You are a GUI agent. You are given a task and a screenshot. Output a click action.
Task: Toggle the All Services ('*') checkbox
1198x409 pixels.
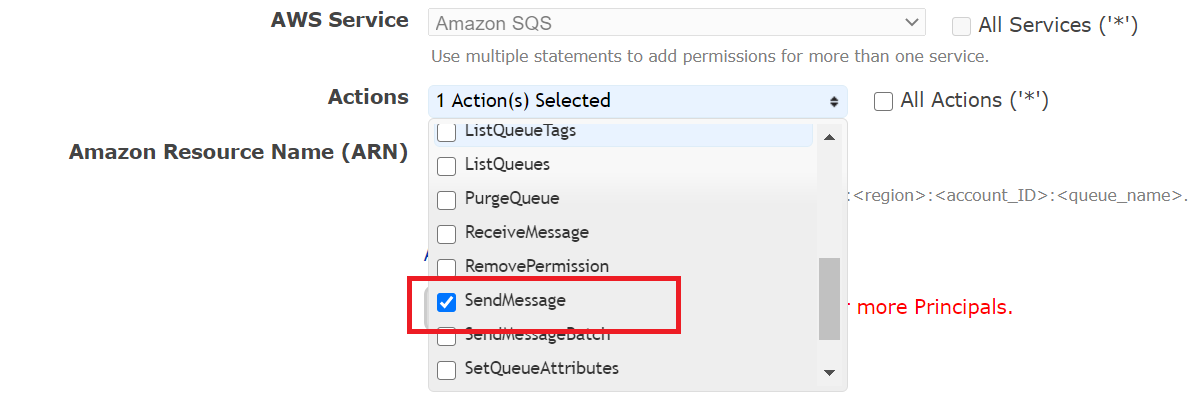pos(961,26)
